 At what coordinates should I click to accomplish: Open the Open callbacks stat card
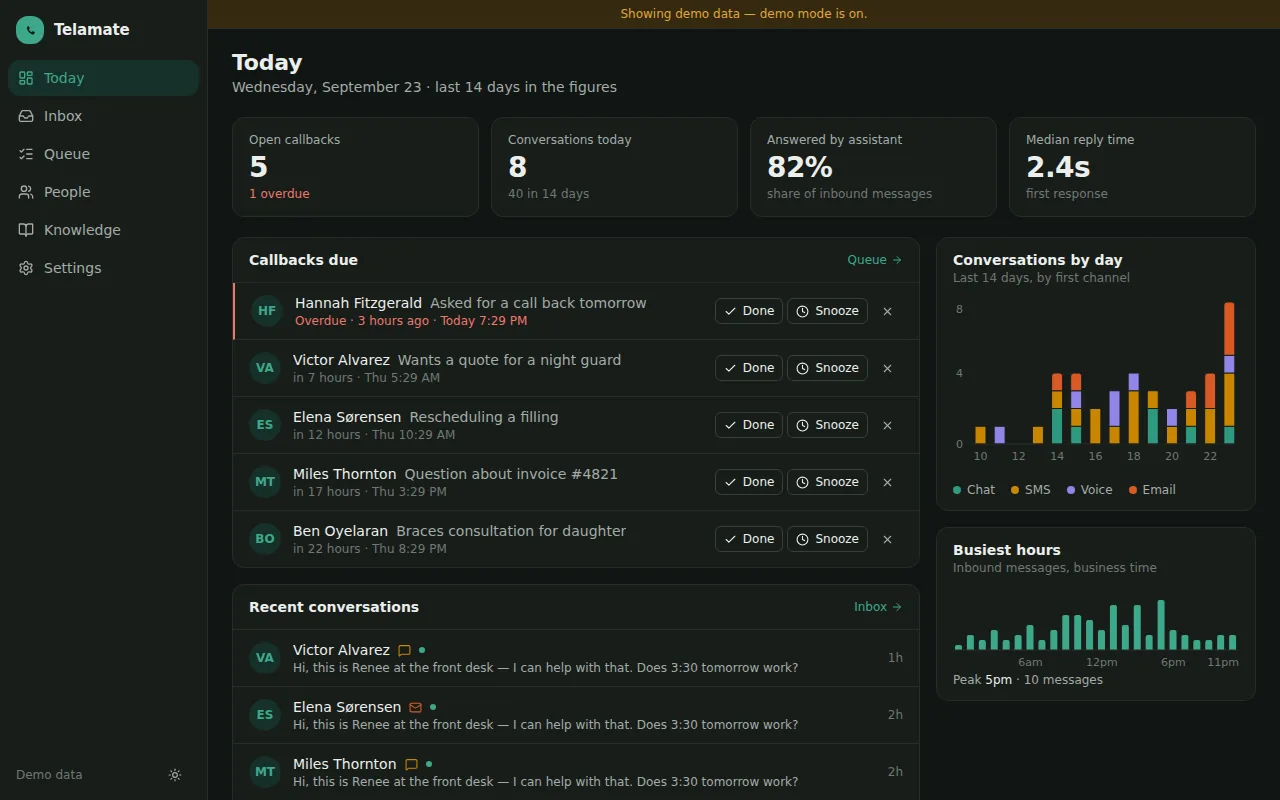[x=355, y=167]
